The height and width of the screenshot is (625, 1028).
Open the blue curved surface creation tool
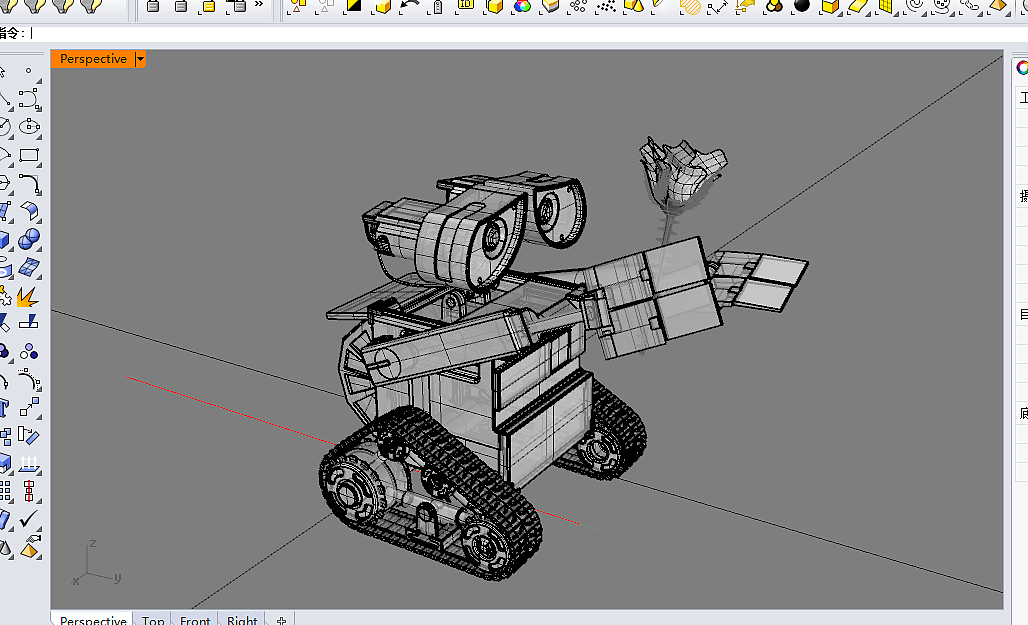pos(29,211)
